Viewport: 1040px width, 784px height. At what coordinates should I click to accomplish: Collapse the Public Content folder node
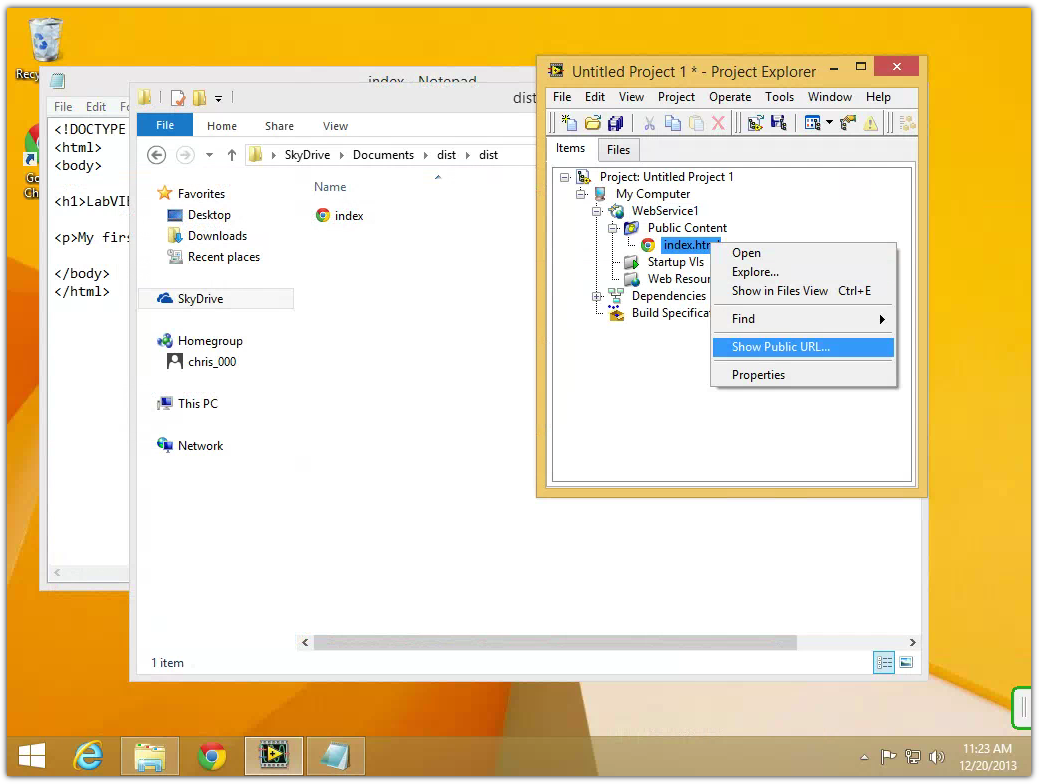click(x=613, y=228)
